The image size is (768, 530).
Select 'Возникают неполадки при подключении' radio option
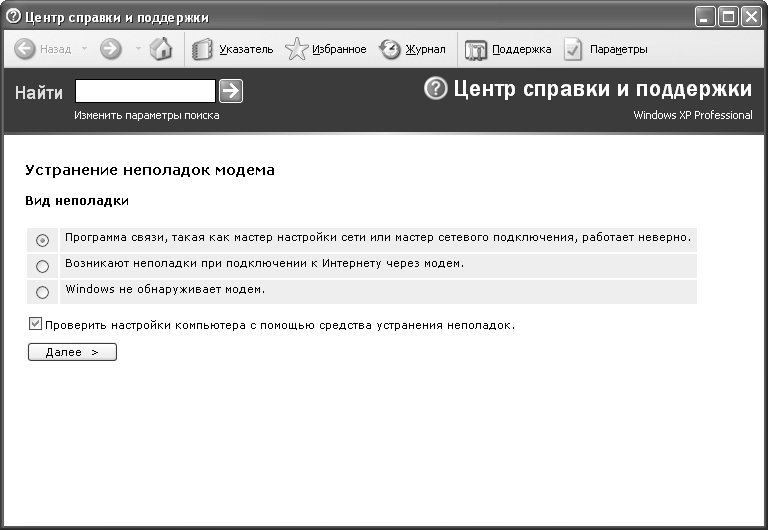coord(42,266)
